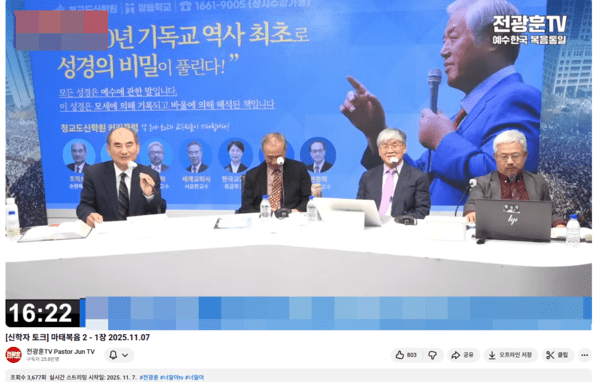The width and height of the screenshot is (600, 382).
Task: Click the 조회수 3,677회 view count text
Action: click(28, 377)
